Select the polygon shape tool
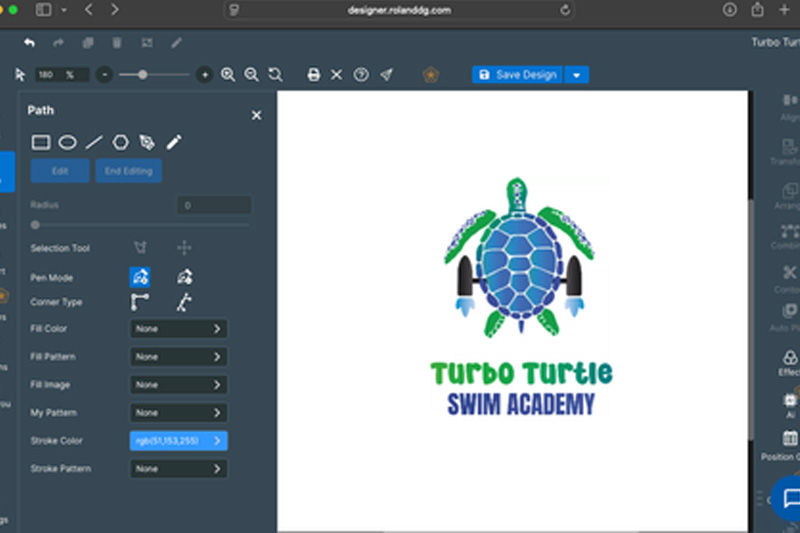The width and height of the screenshot is (800, 533). pyautogui.click(x=120, y=142)
